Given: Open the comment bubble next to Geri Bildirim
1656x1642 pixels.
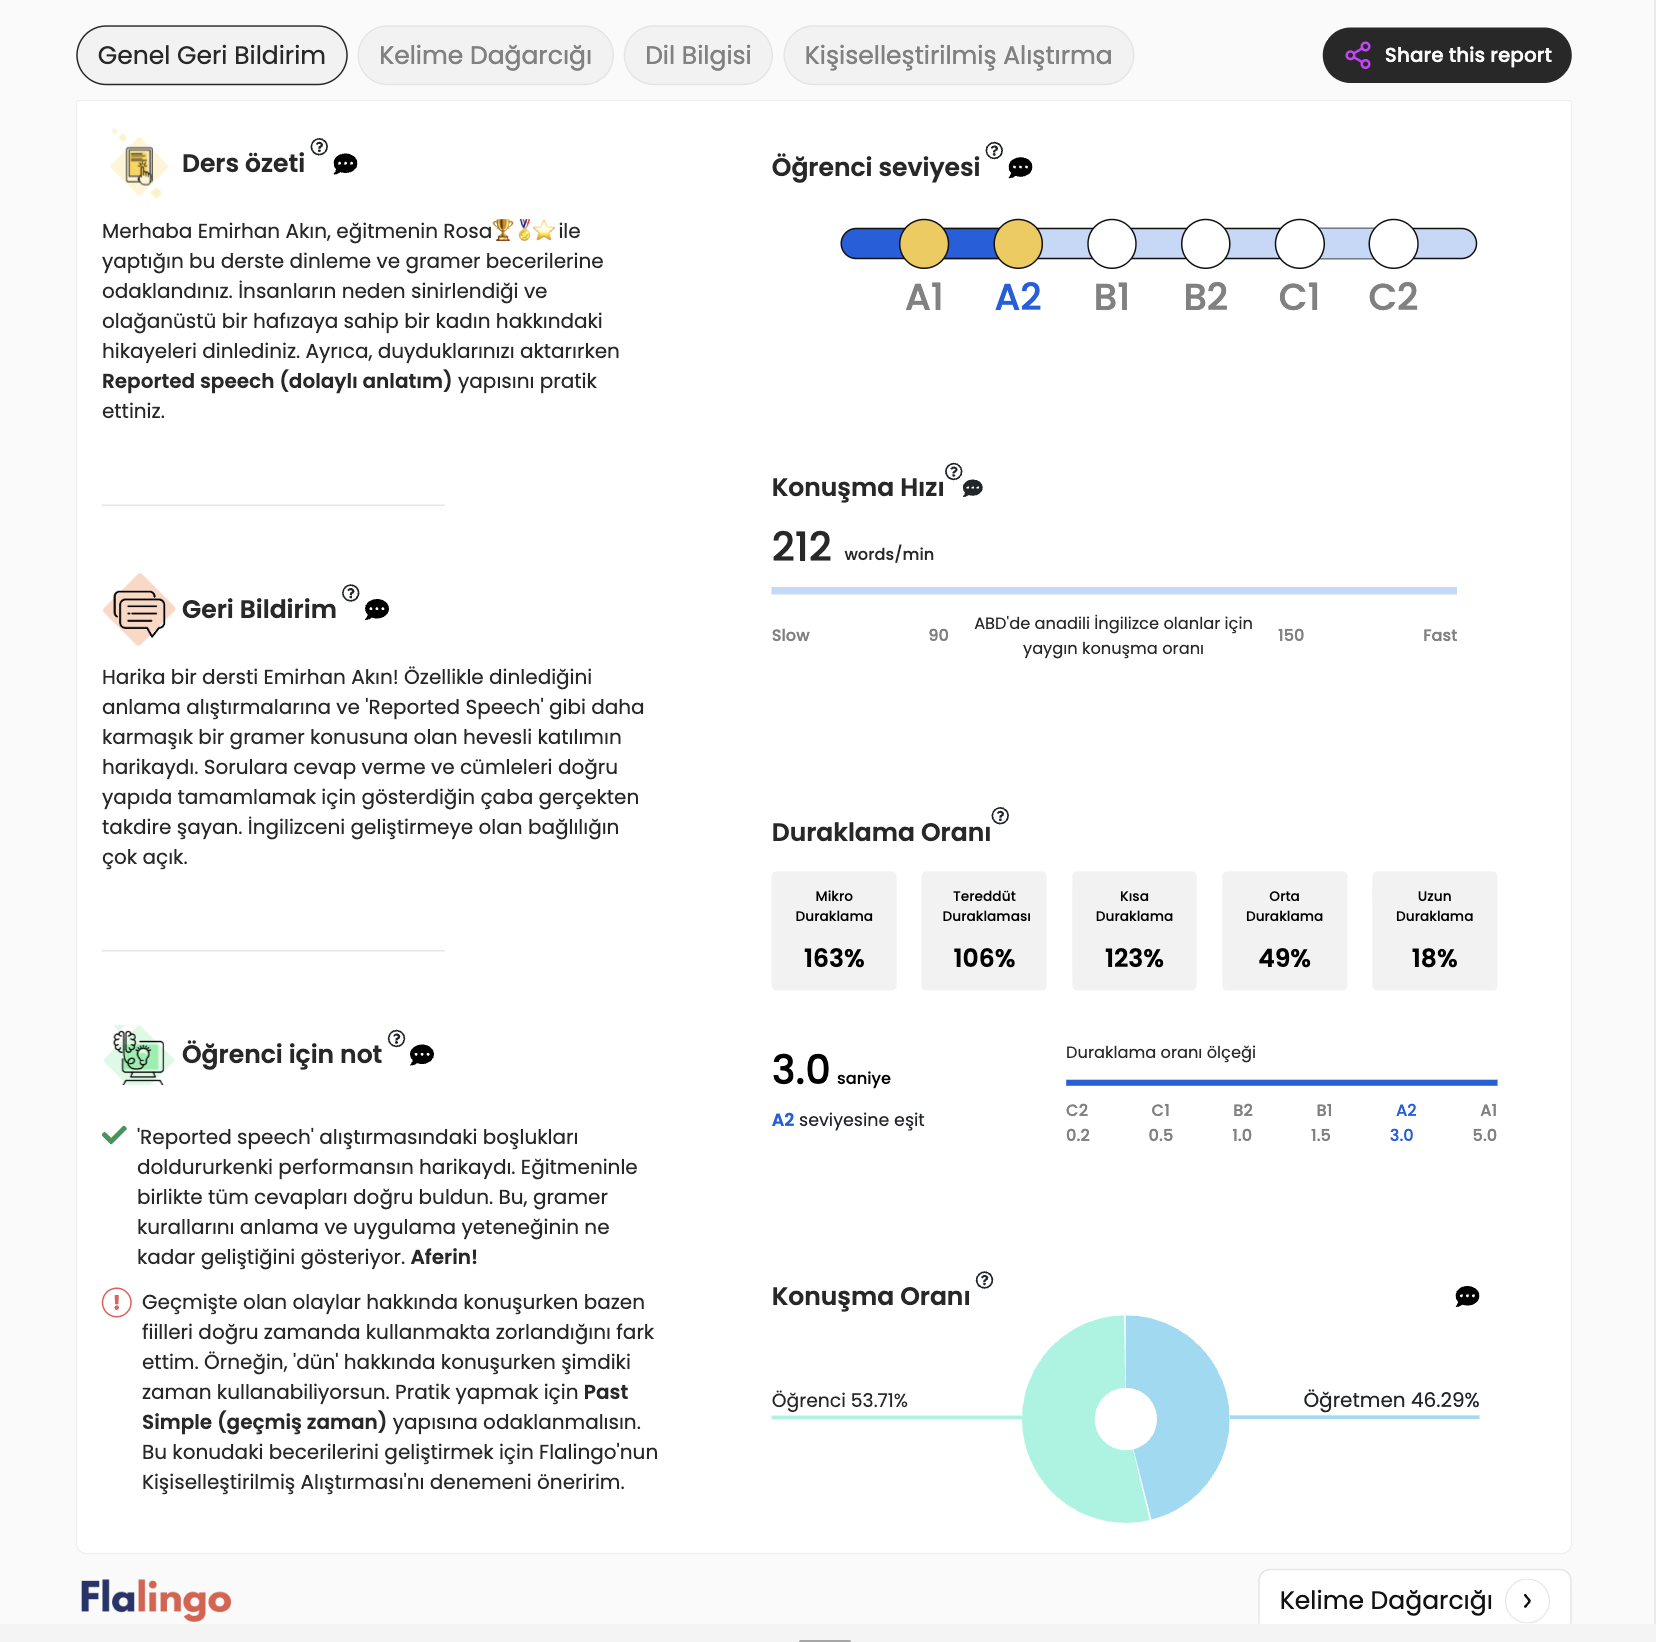Looking at the screenshot, I should (377, 610).
